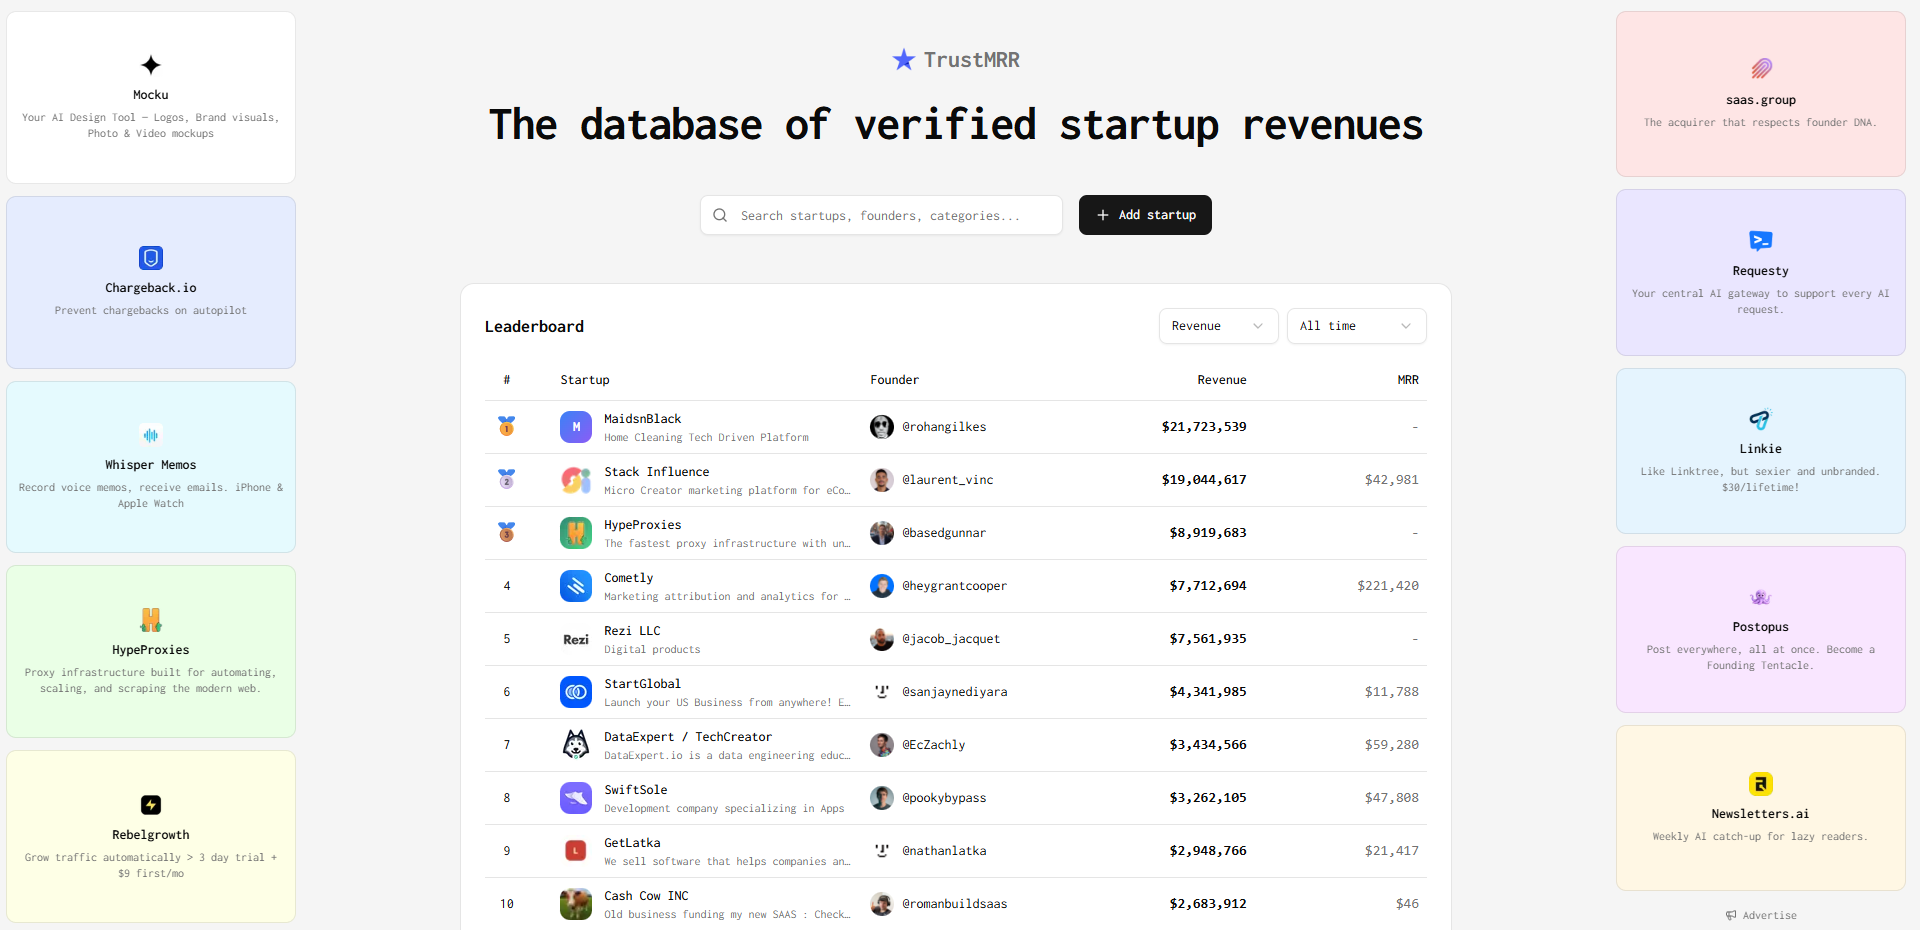The height and width of the screenshot is (930, 1920).
Task: Open the GetLatka startup name
Action: 632,843
